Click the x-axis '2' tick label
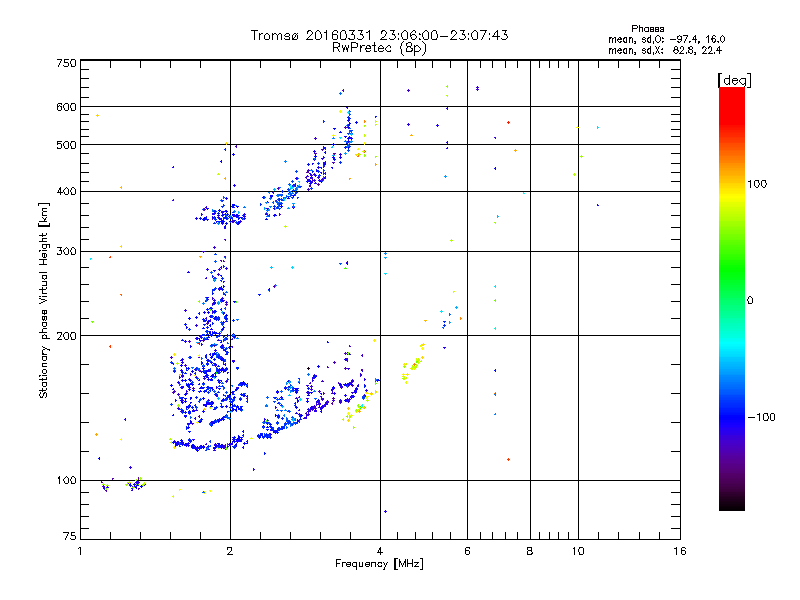This screenshot has width=800, height=600. 230,551
